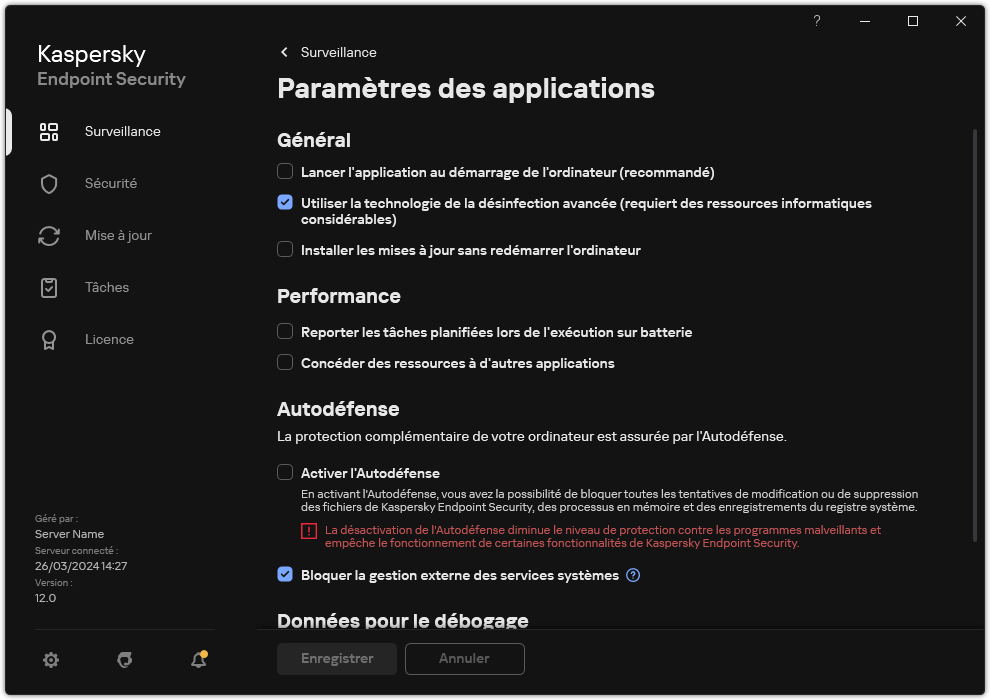Open Tâches using its clipboard icon
The image size is (990, 700).
49,287
